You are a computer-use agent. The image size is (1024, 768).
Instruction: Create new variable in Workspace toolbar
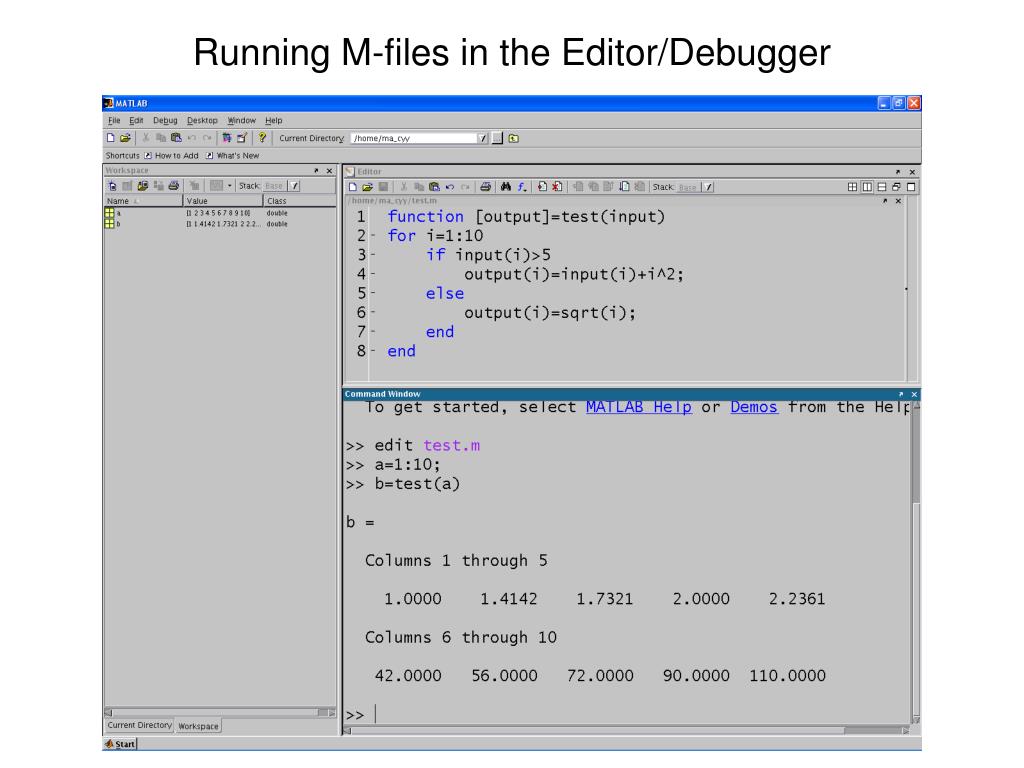(x=112, y=186)
